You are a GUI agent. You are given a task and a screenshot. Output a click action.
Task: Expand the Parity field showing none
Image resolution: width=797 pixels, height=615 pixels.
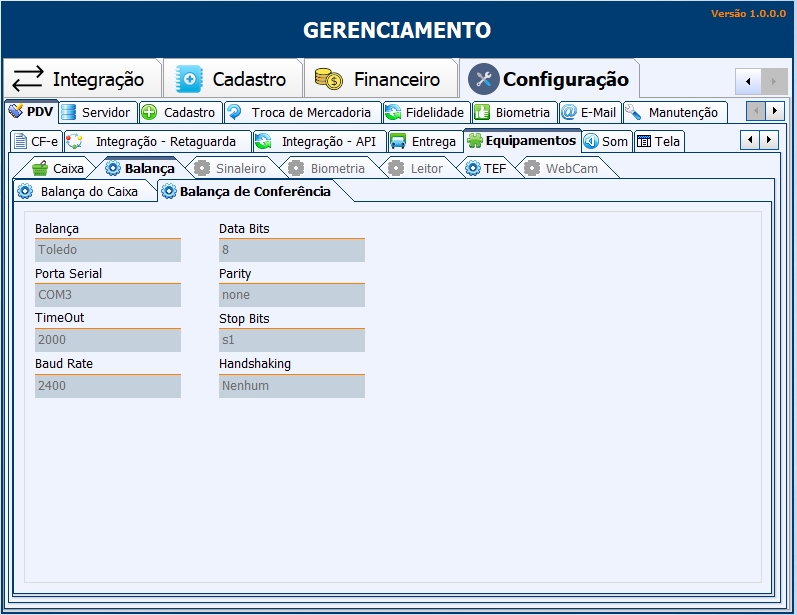[x=292, y=295]
